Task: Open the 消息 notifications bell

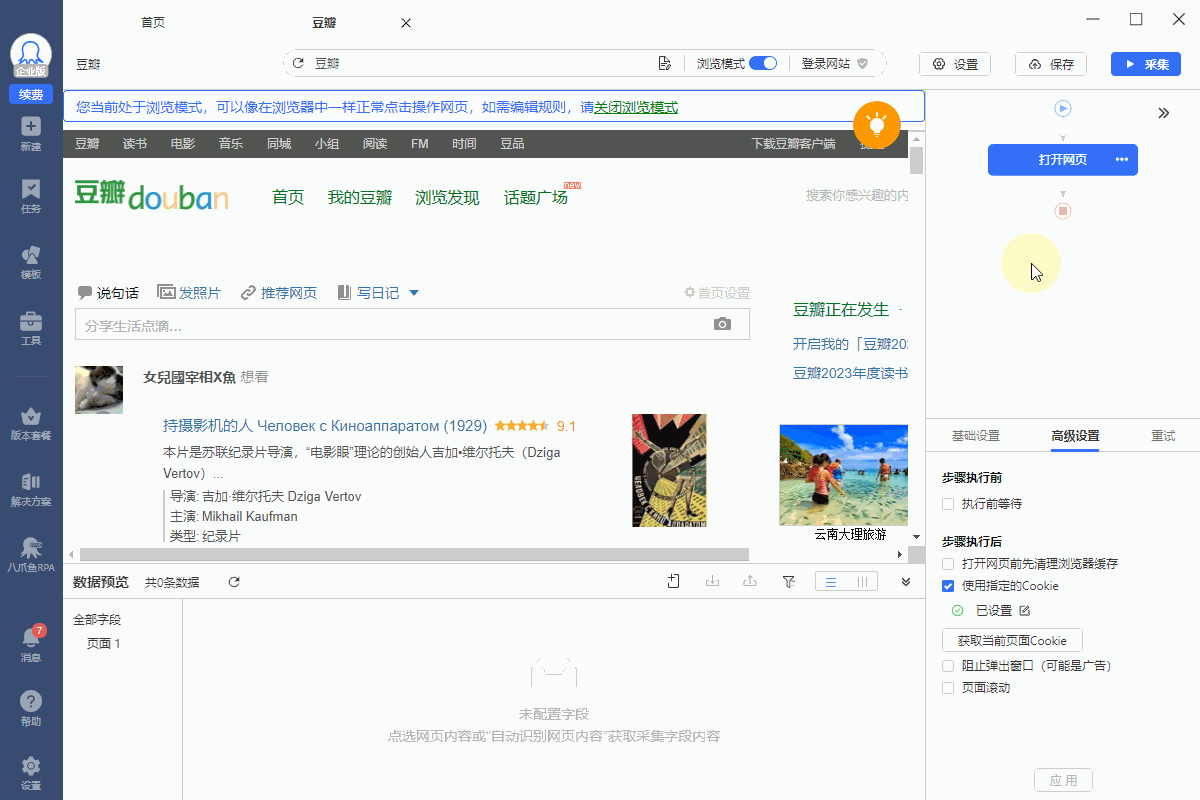Action: tap(31, 644)
